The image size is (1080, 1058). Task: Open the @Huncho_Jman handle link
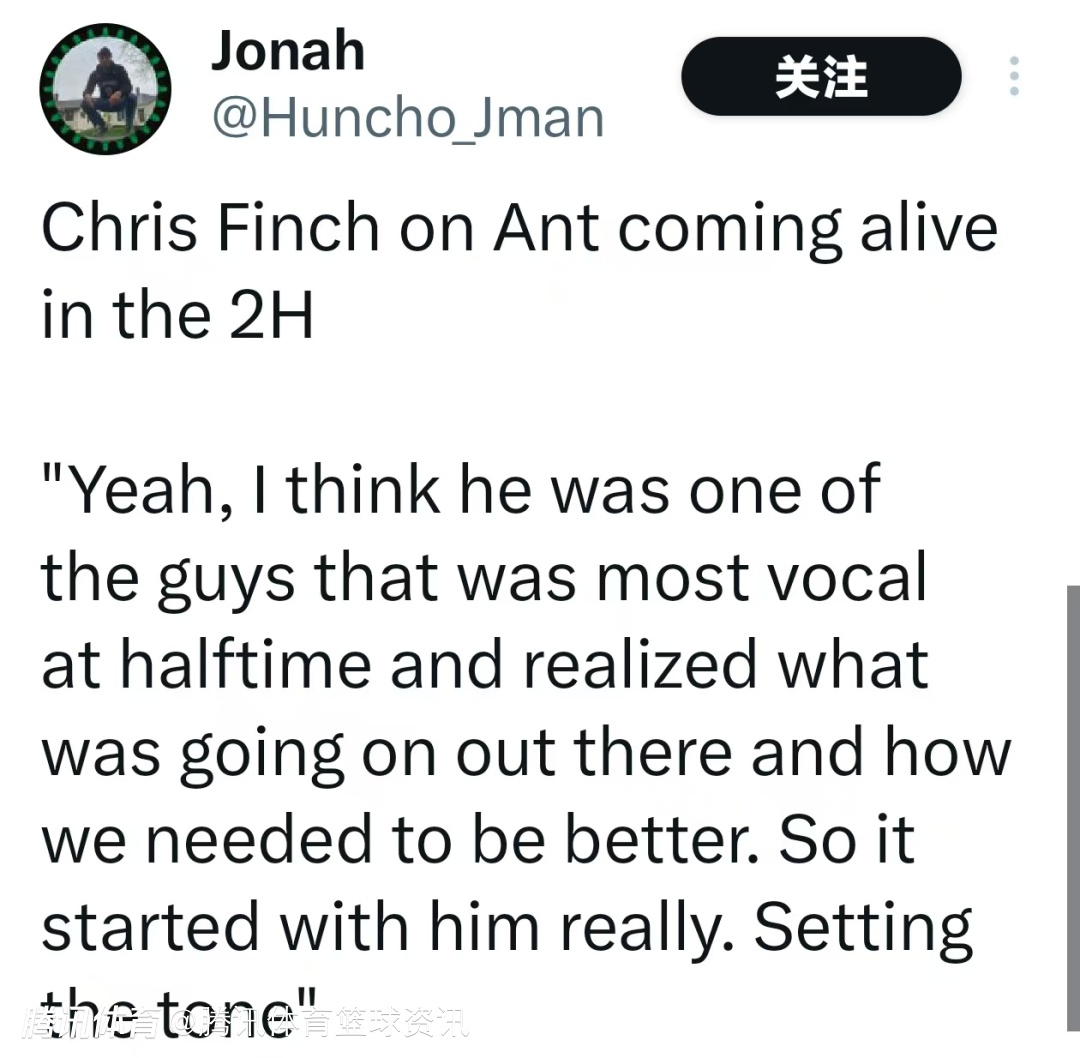[x=408, y=117]
